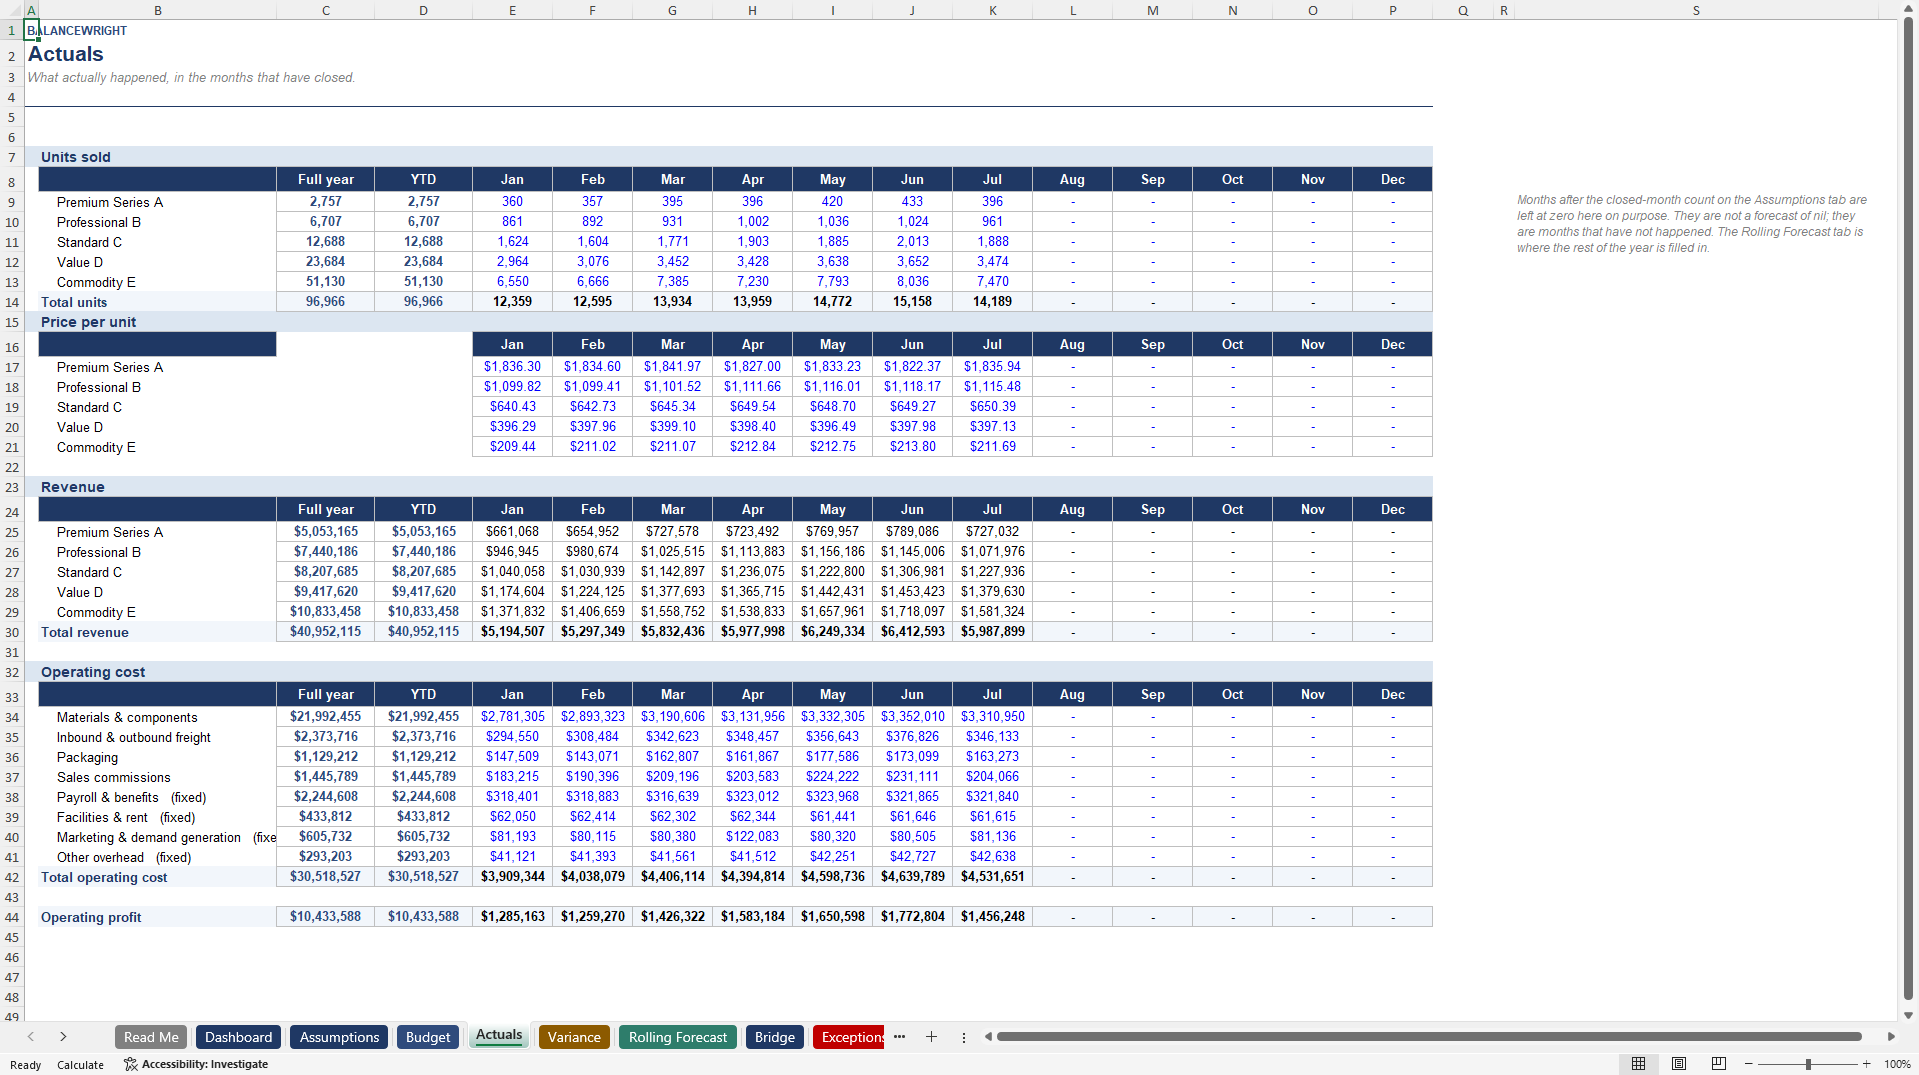Image resolution: width=1919 pixels, height=1075 pixels.
Task: Select Operating profit full year $10,433,588
Action: [325, 916]
